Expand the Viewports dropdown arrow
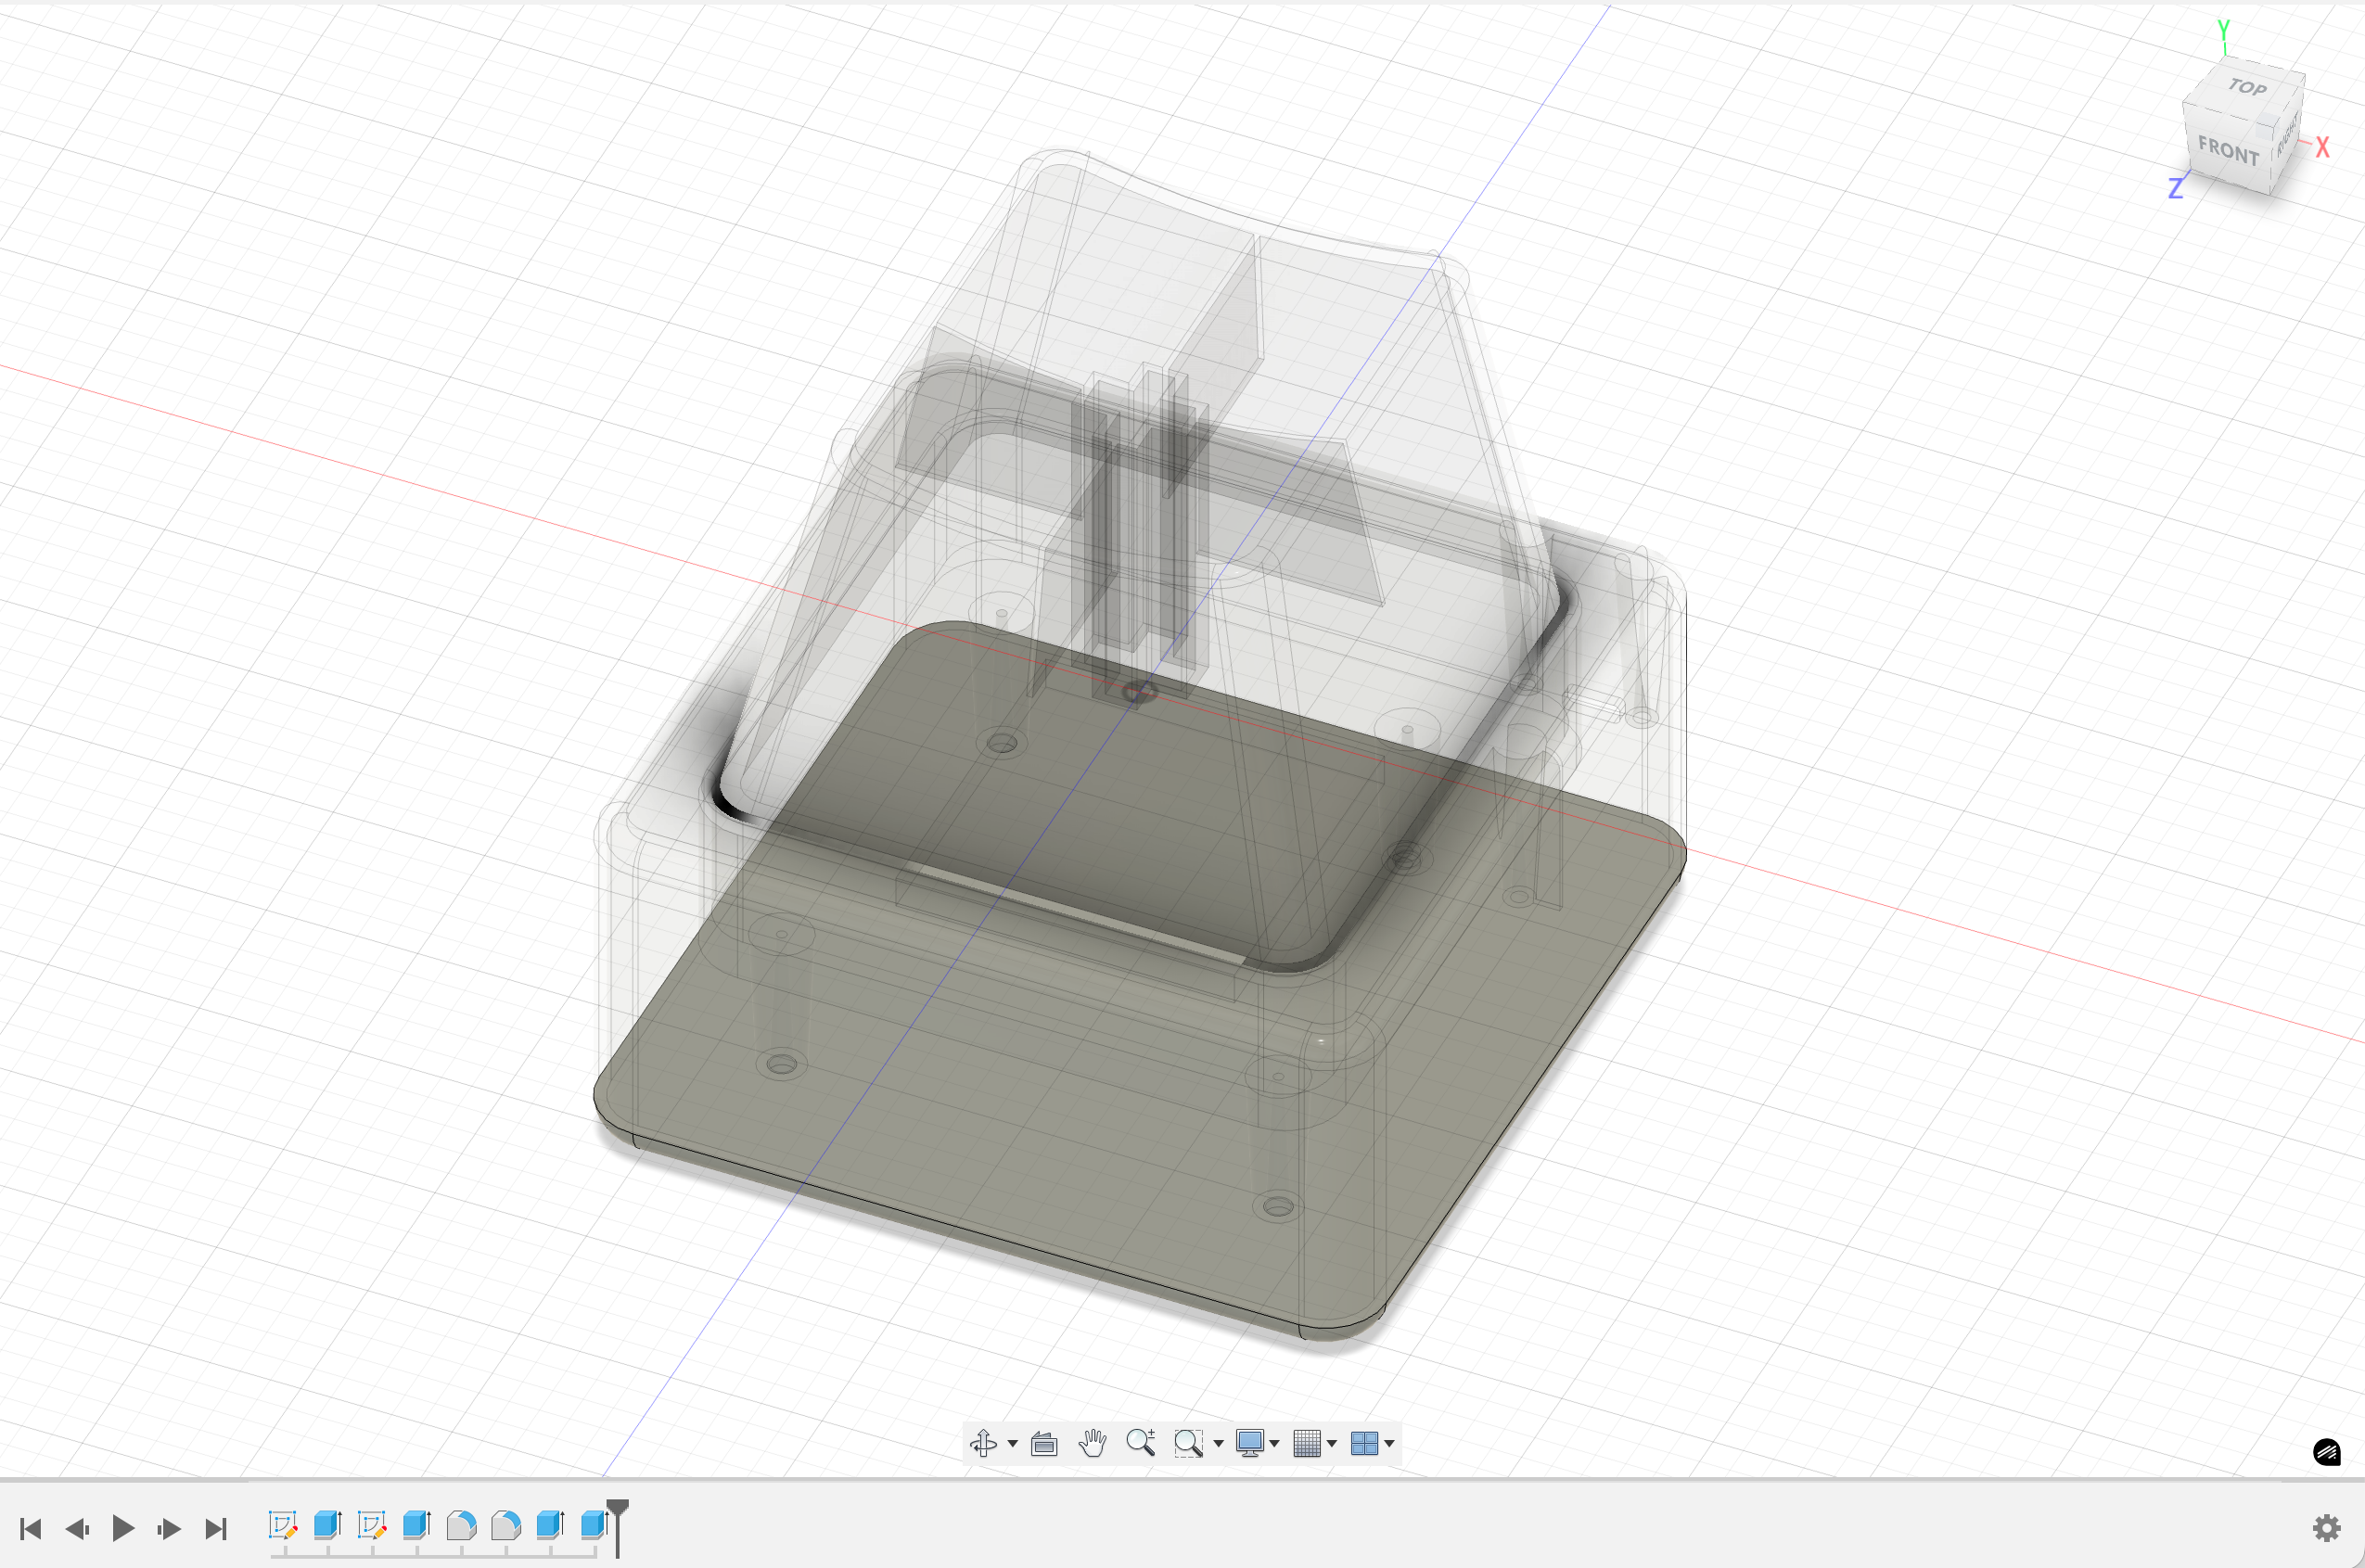Image resolution: width=2365 pixels, height=1568 pixels. pyautogui.click(x=1389, y=1443)
